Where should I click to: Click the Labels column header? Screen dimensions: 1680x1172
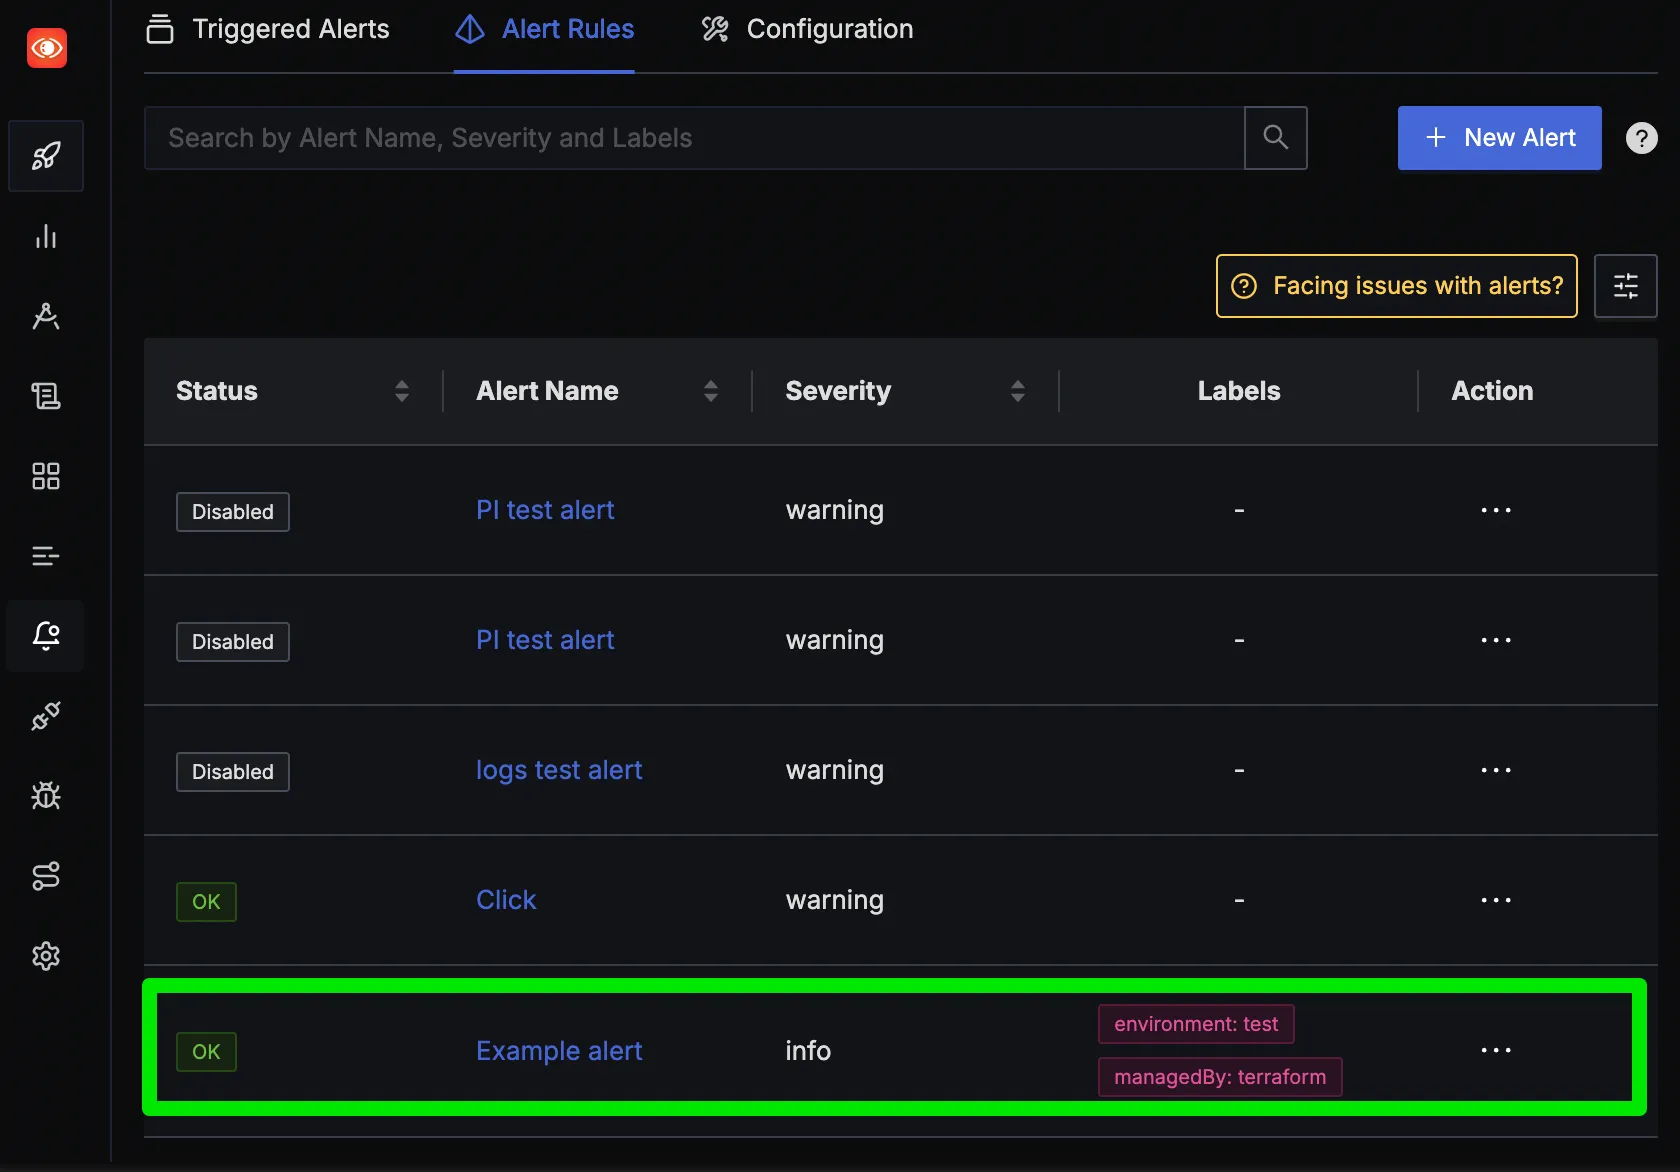1239,391
